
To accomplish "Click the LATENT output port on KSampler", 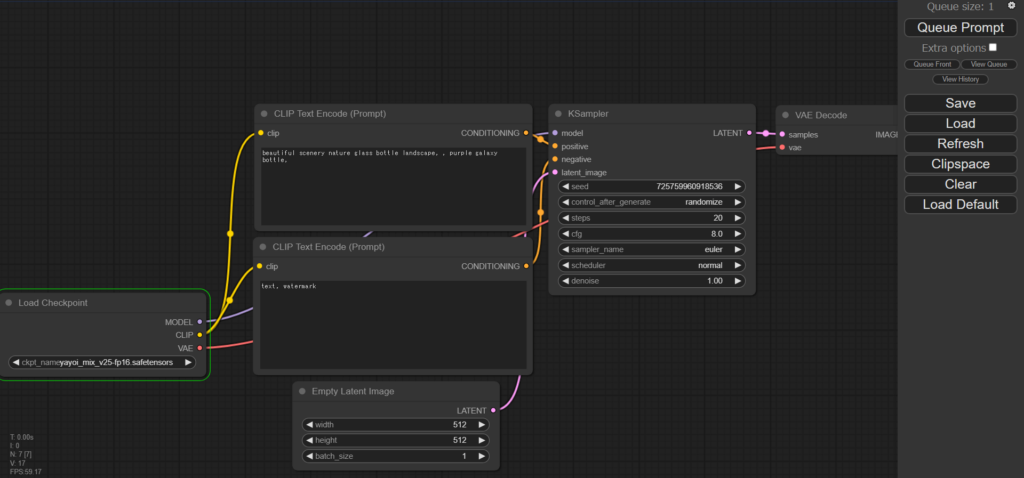I will click(x=749, y=133).
